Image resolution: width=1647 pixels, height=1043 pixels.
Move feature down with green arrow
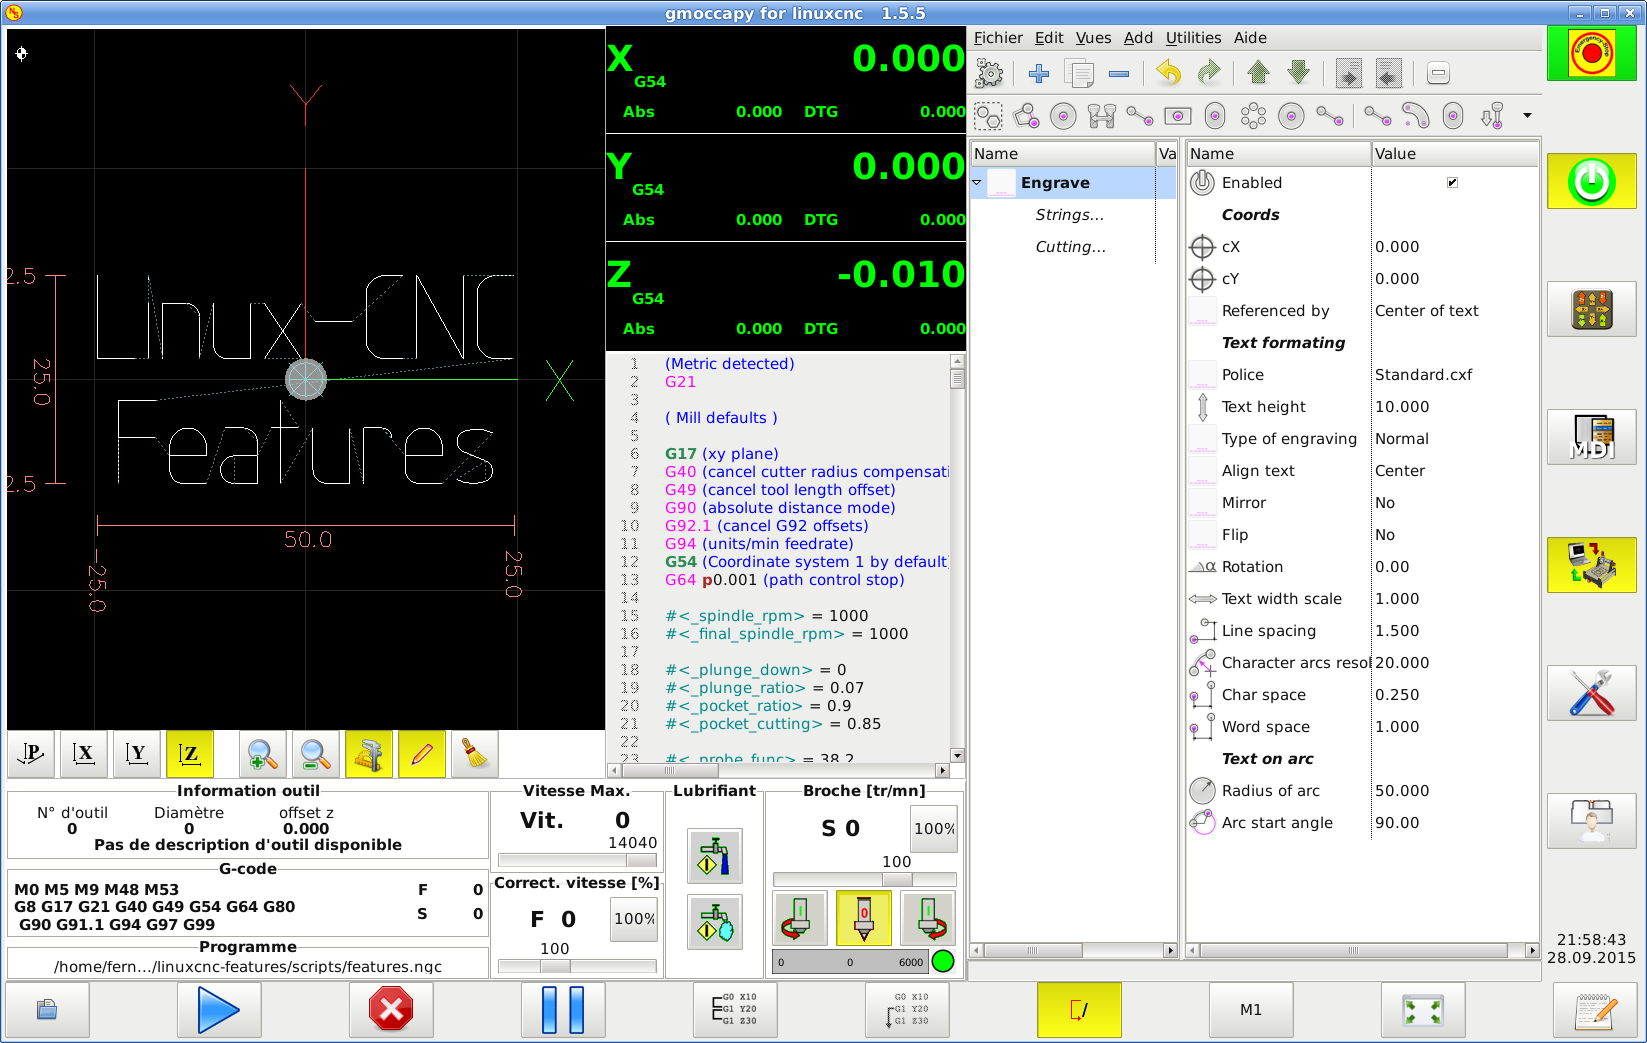pos(1298,73)
